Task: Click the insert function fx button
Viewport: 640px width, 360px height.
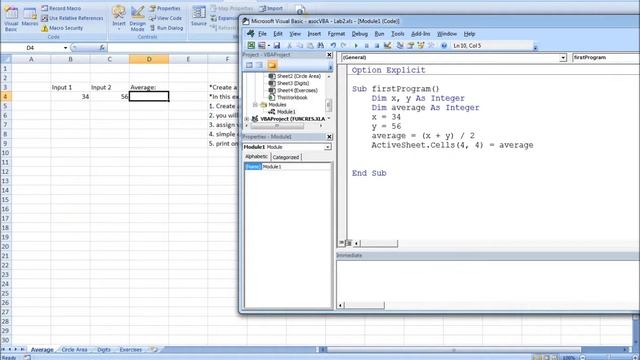Action: click(x=102, y=48)
